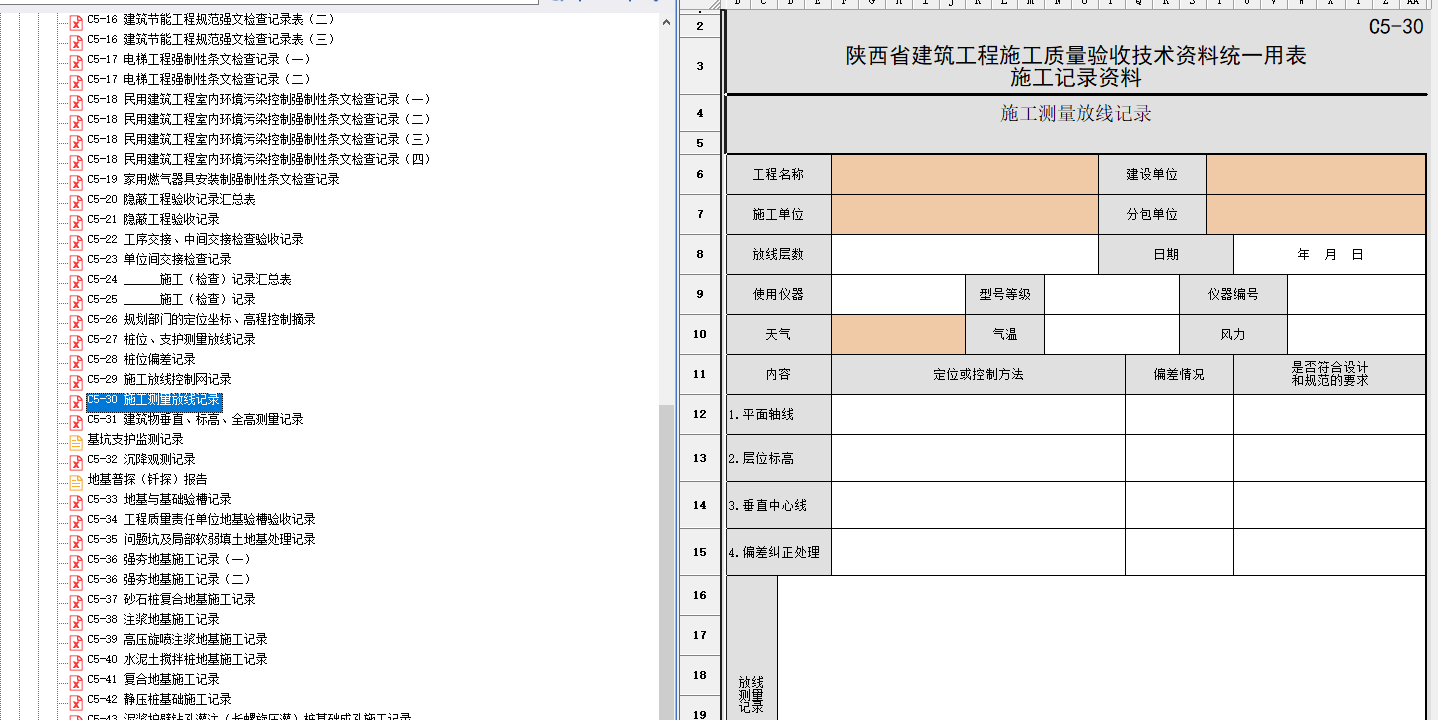The width and height of the screenshot is (1438, 720).
Task: Click the icon beside C5-34 工程质量责任单位地基验槽验收记录
Action: (x=76, y=521)
